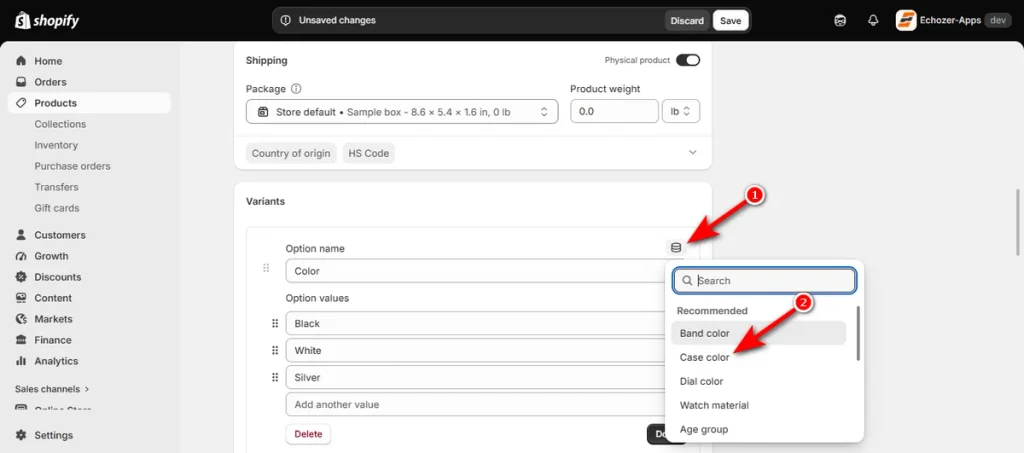Change the weight unit lb dropdown
The height and width of the screenshot is (453, 1024).
680,112
